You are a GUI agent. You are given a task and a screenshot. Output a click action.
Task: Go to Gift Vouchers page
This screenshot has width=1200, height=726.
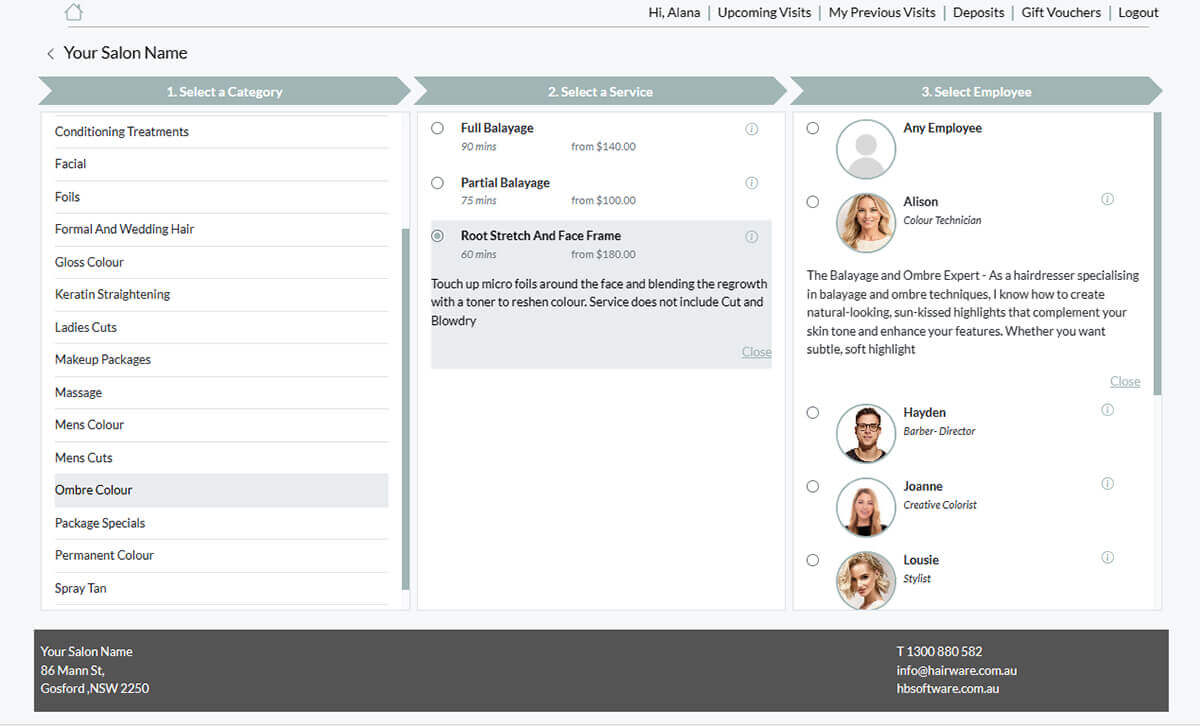1060,13
